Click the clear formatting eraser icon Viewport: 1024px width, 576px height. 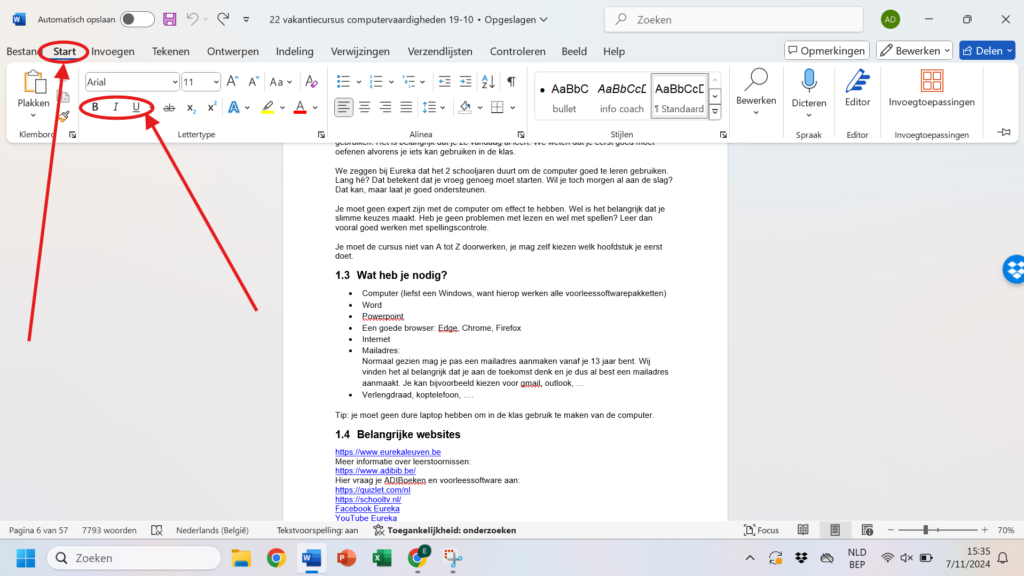(x=311, y=82)
